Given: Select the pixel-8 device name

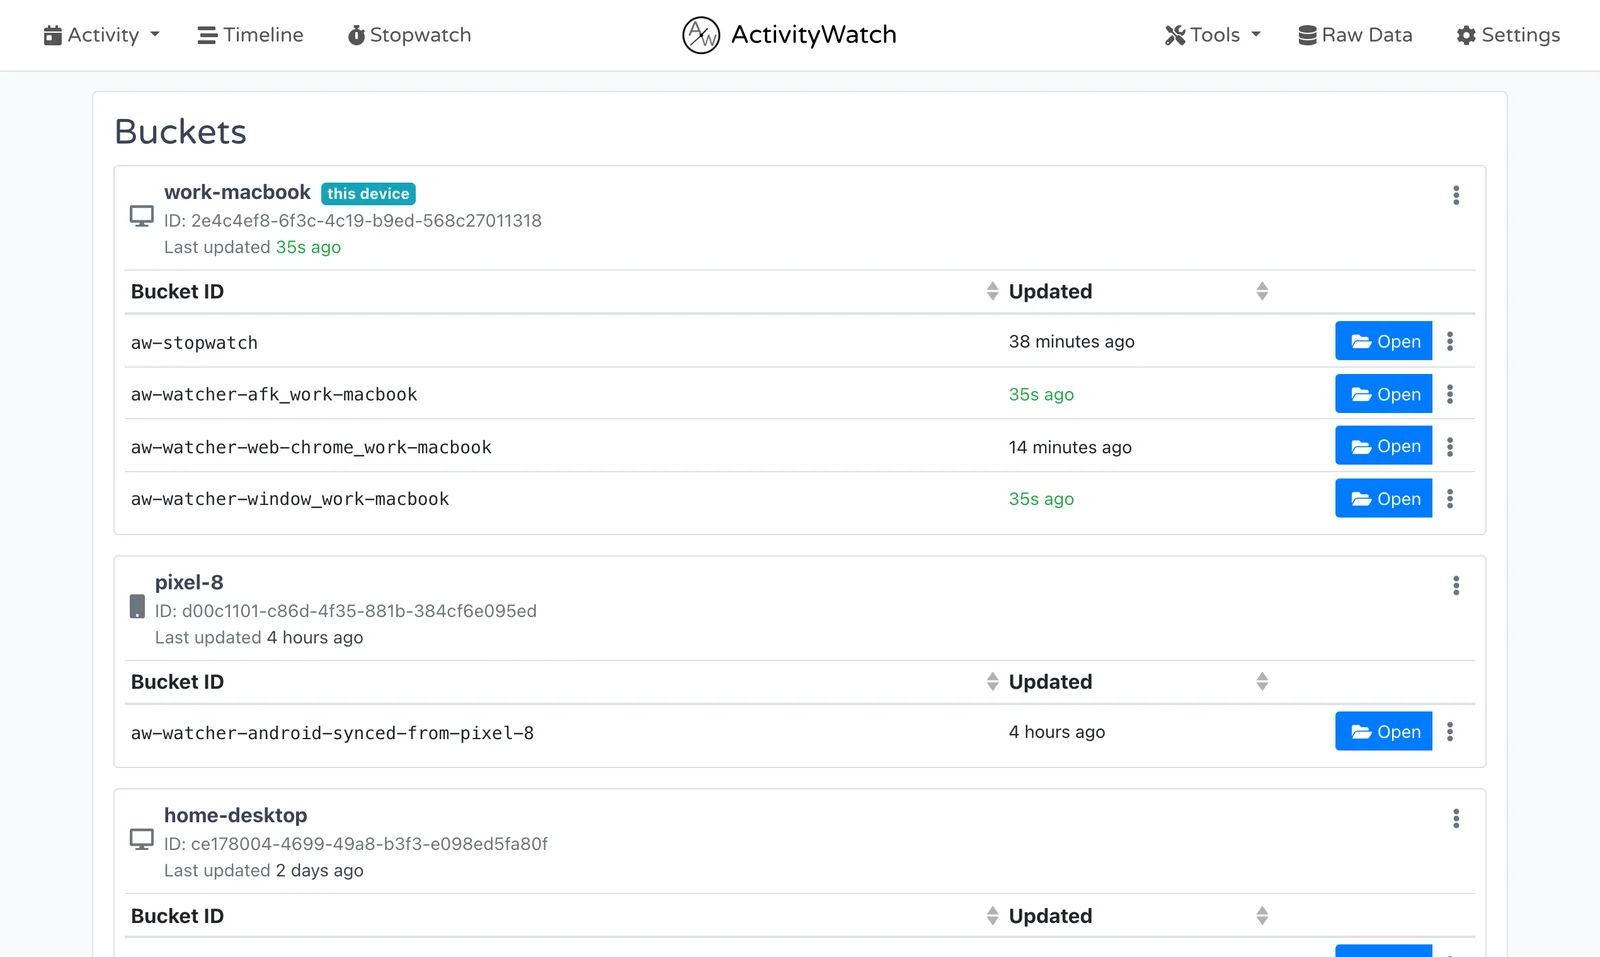Looking at the screenshot, I should [189, 582].
